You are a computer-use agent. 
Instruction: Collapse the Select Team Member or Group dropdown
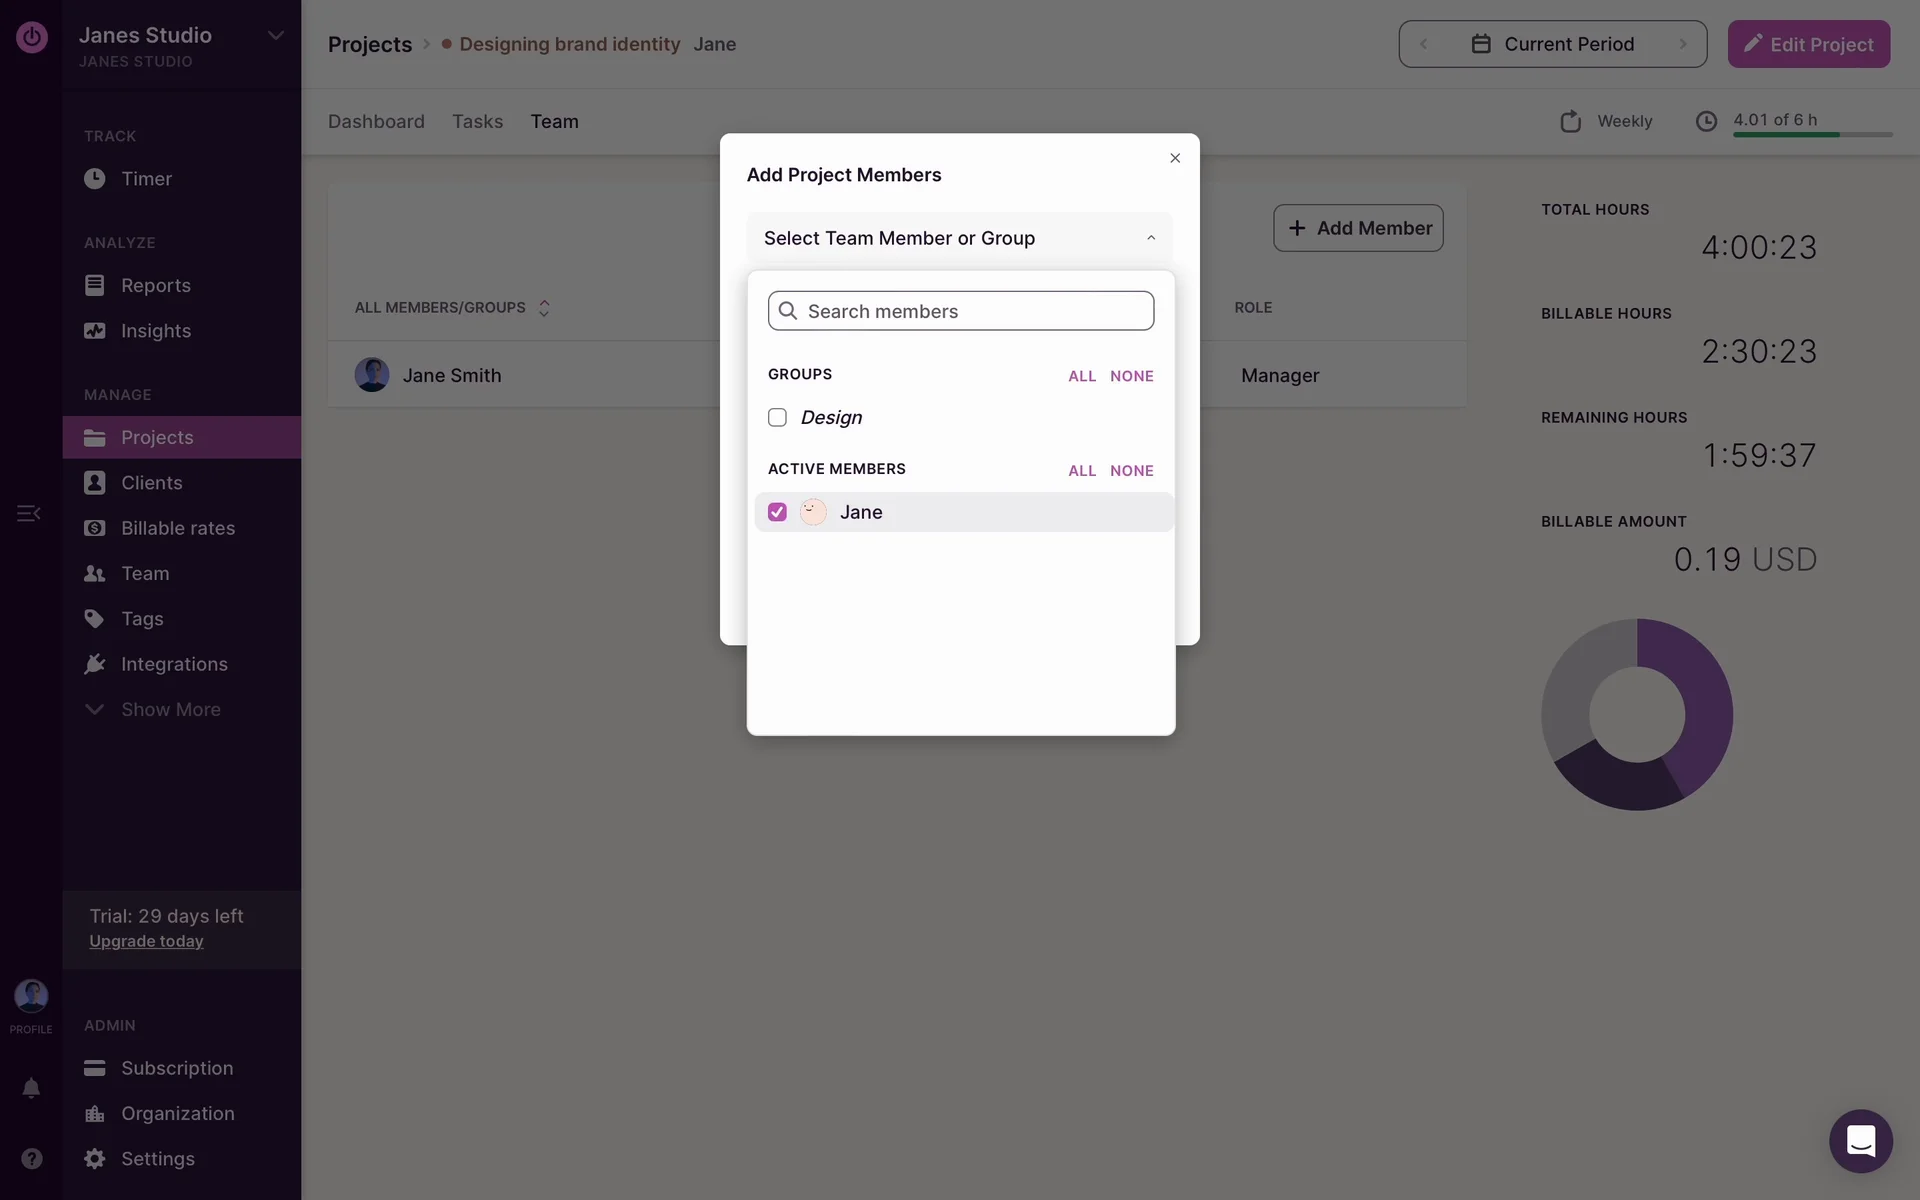click(x=1150, y=238)
